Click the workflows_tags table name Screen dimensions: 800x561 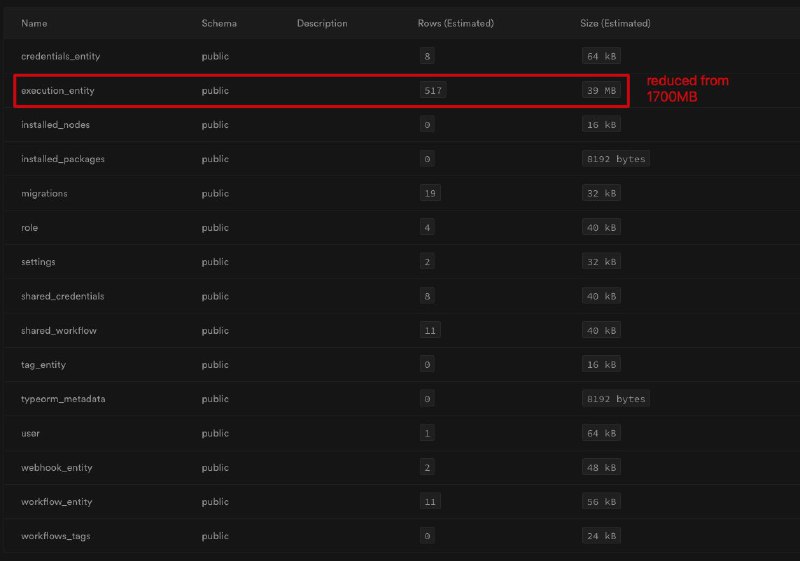(x=55, y=536)
